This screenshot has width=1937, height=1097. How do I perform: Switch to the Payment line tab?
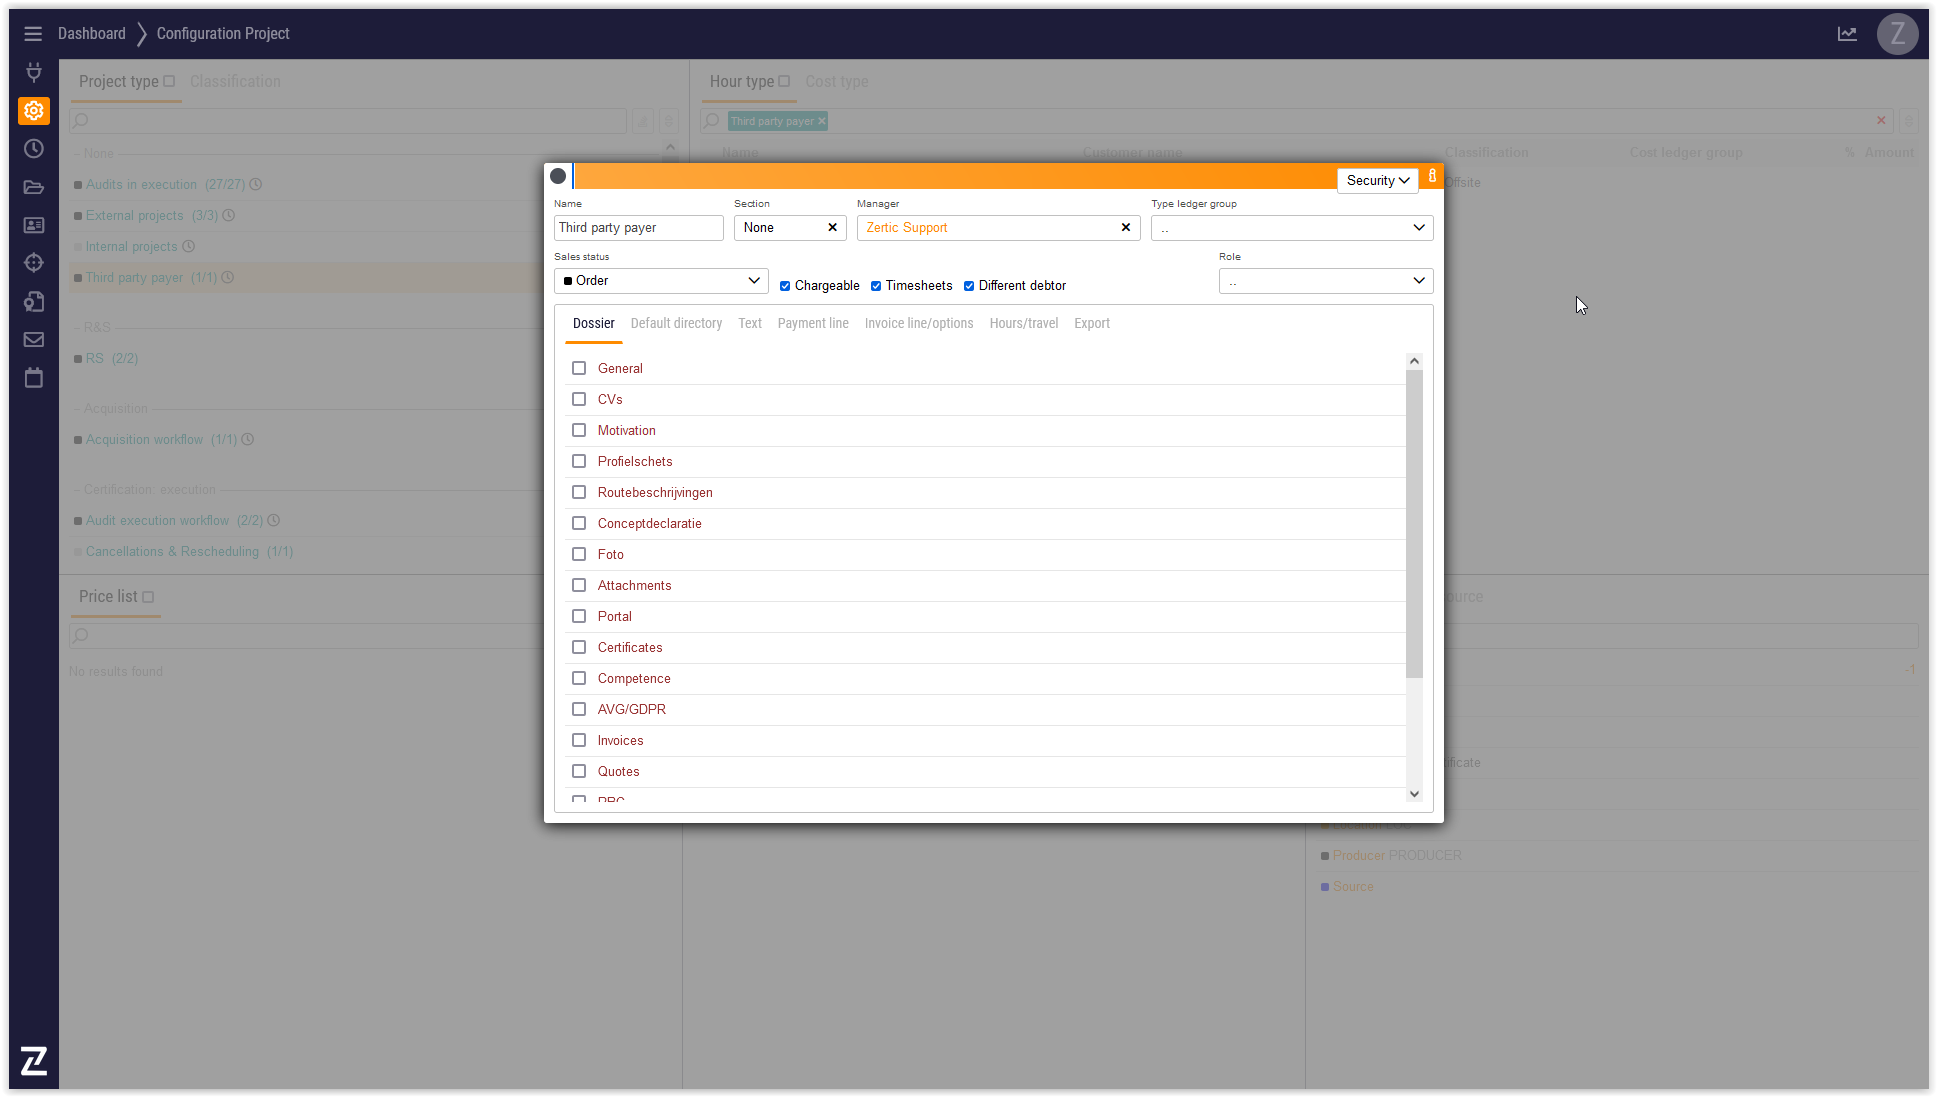coord(812,324)
